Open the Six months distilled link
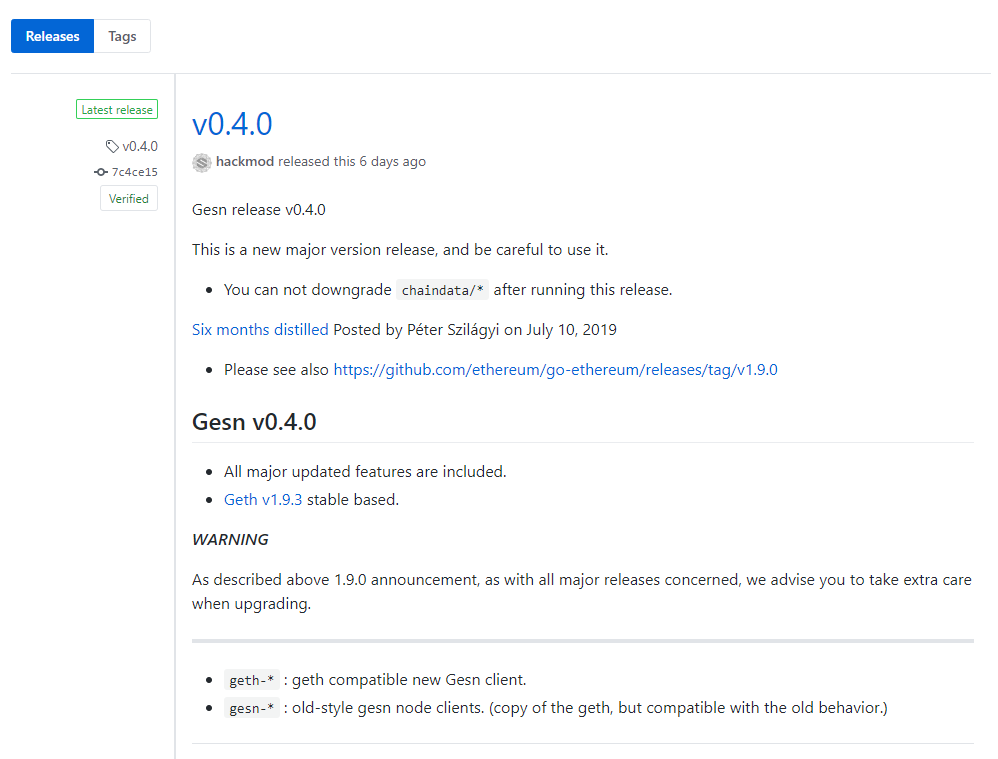The height and width of the screenshot is (759, 998). click(x=260, y=329)
